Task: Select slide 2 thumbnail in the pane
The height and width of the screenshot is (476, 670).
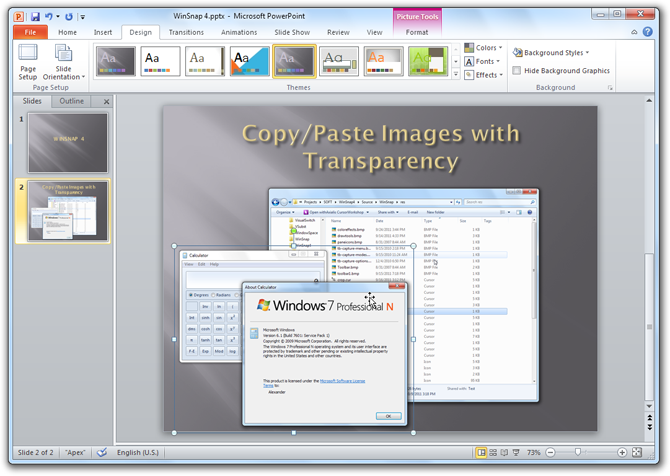Action: pyautogui.click(x=68, y=211)
